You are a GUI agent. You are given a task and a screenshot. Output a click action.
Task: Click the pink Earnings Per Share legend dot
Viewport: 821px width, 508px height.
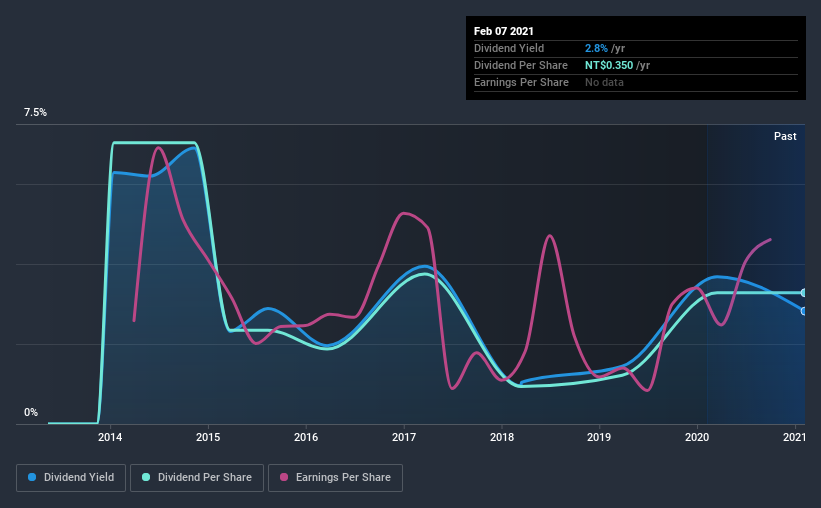click(x=284, y=477)
